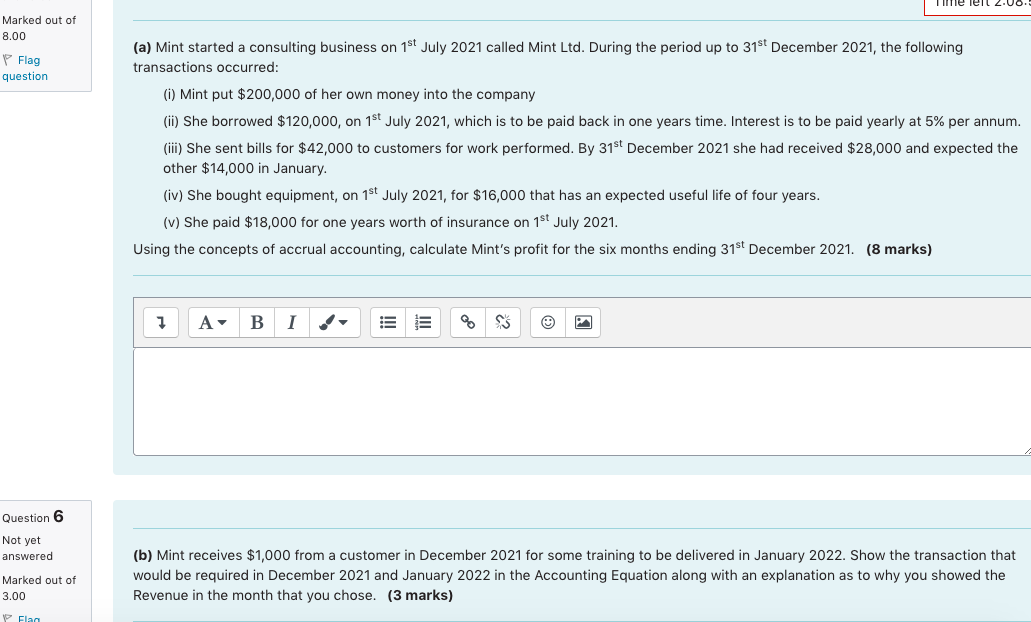
Task: Click the flag icon beside Question 6
Action: 6,618
